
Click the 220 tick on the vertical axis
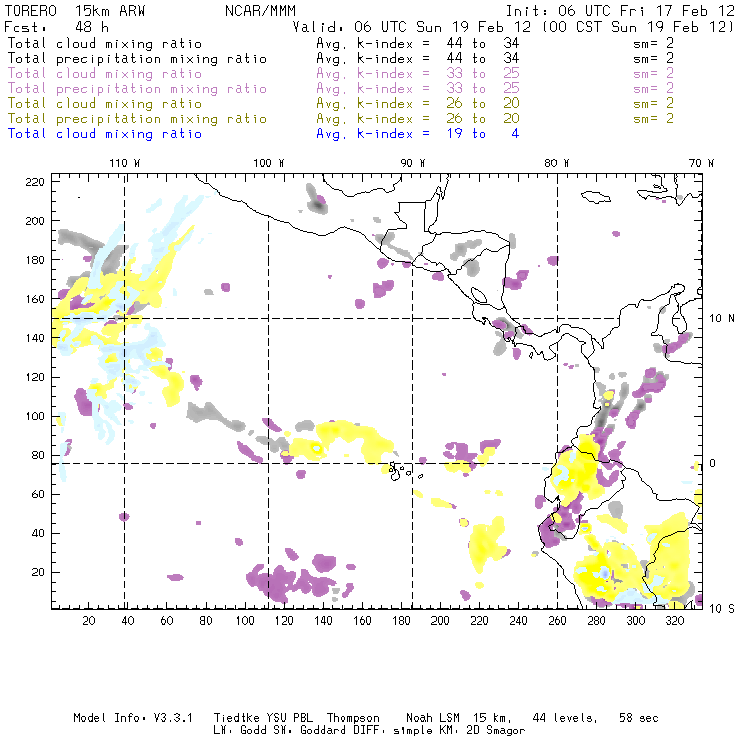pyautogui.click(x=35, y=181)
